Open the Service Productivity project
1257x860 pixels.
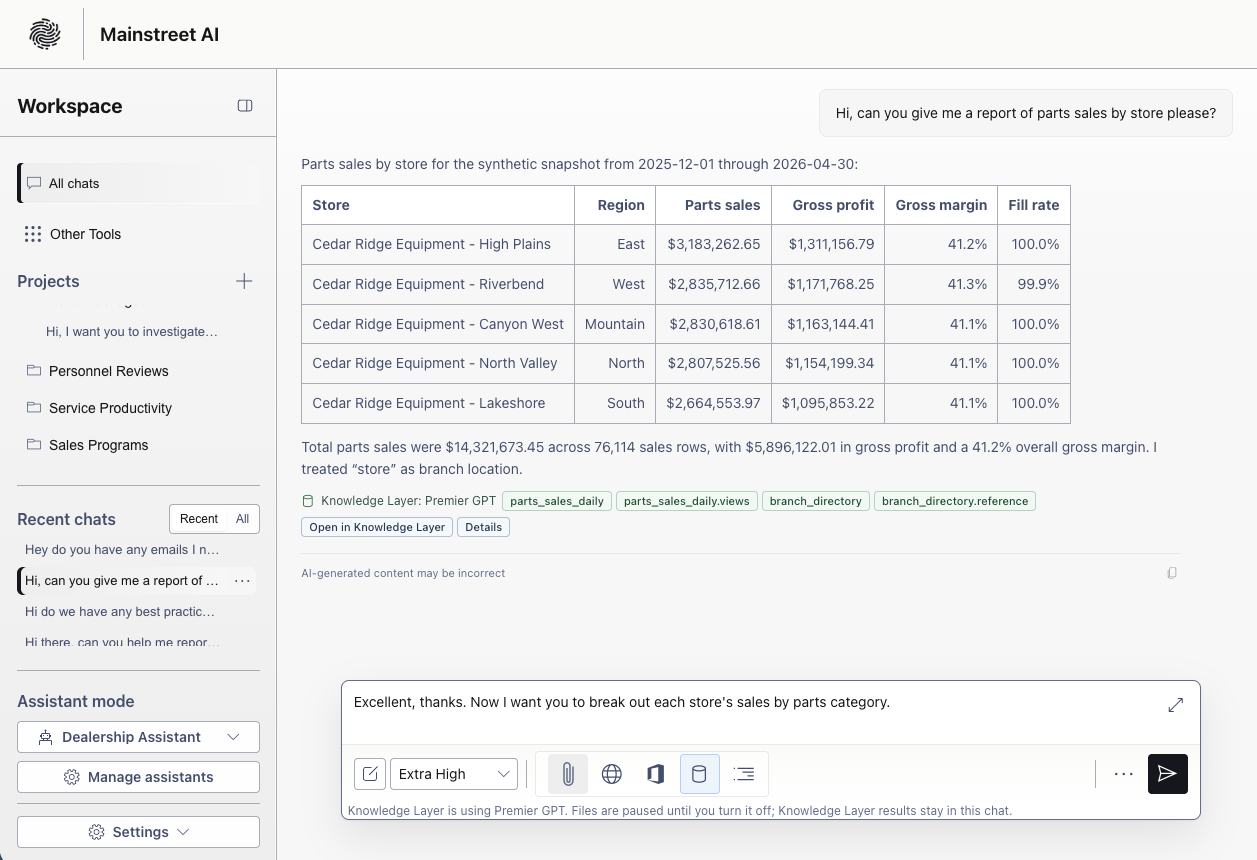[x=110, y=408]
